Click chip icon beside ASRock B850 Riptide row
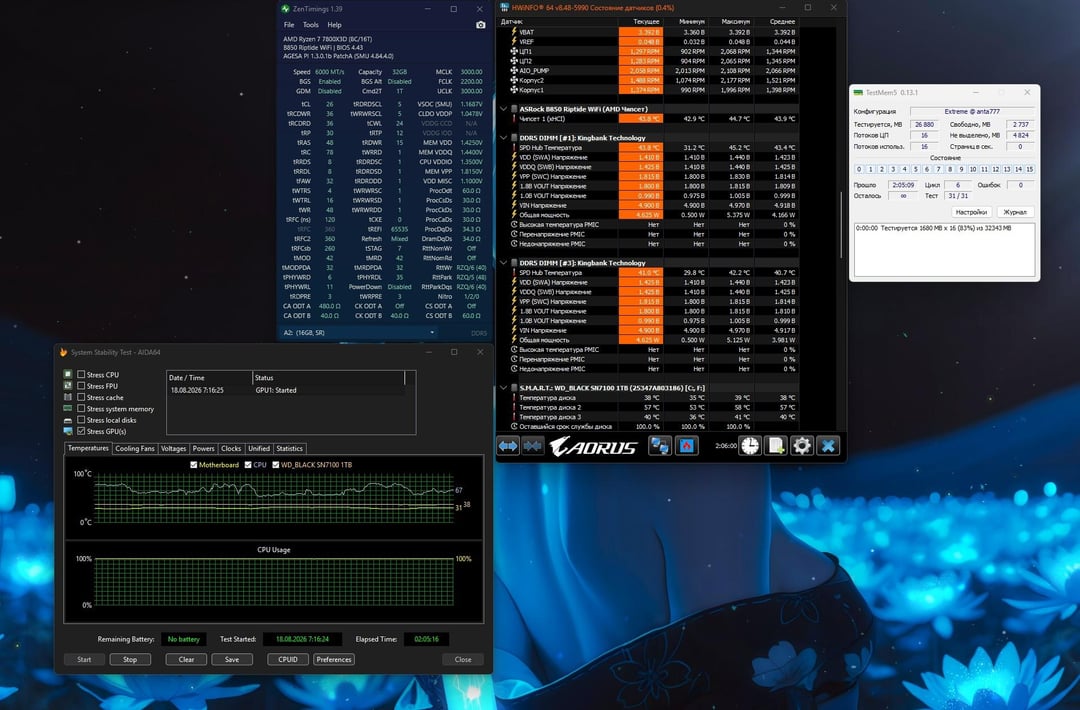 click(x=514, y=109)
